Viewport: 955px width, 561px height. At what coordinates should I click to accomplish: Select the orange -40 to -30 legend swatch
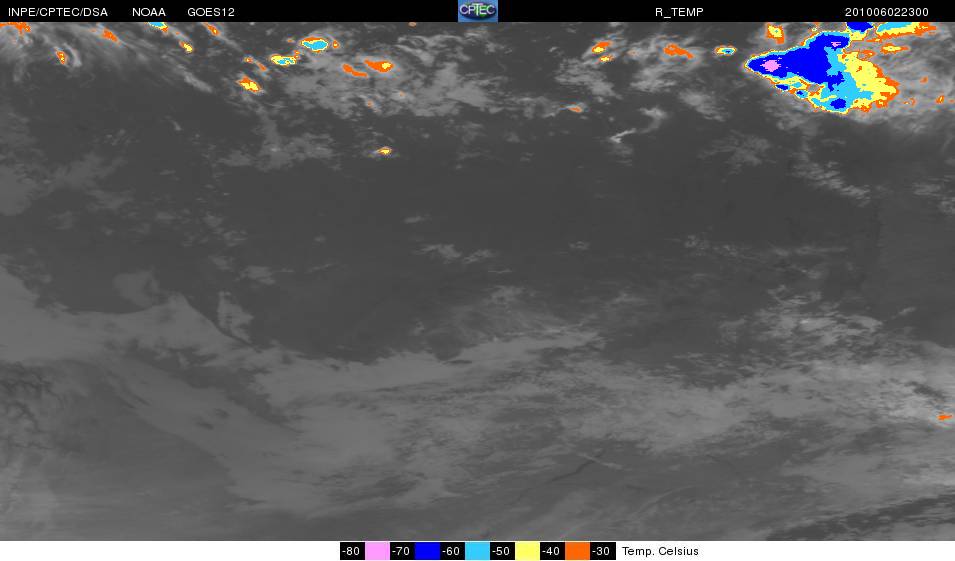pyautogui.click(x=577, y=551)
